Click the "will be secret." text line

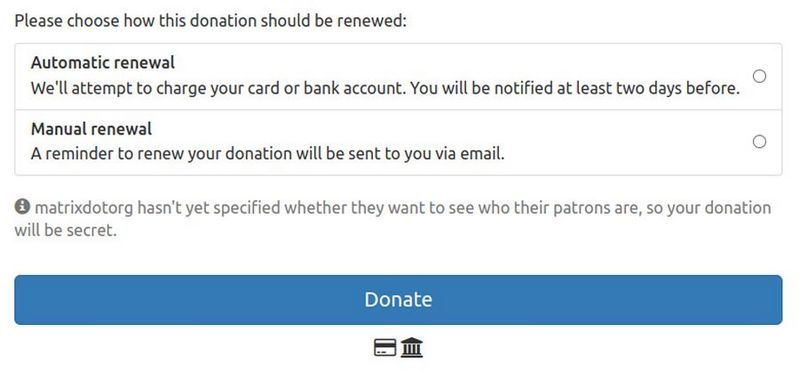click(65, 230)
